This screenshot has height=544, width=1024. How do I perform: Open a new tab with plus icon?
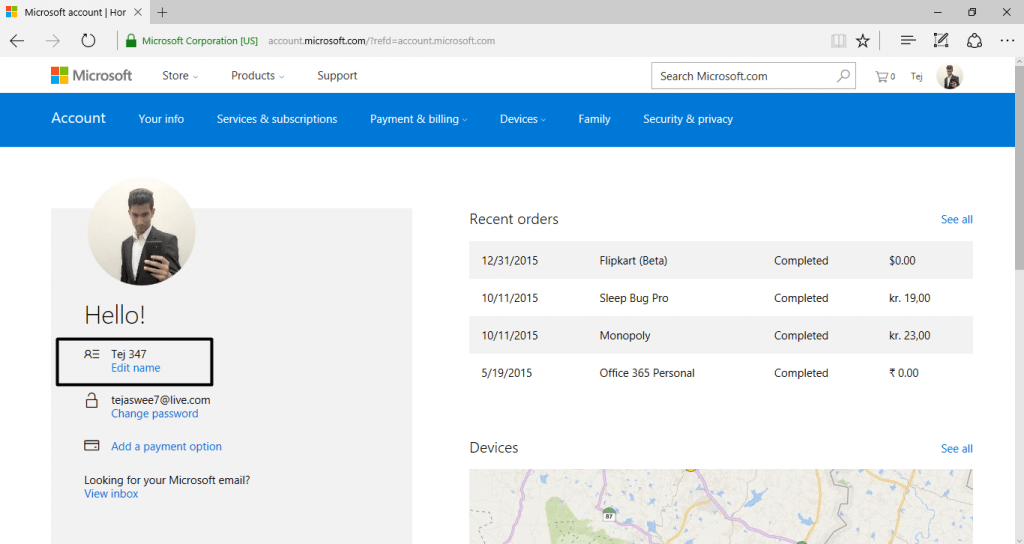tap(162, 12)
